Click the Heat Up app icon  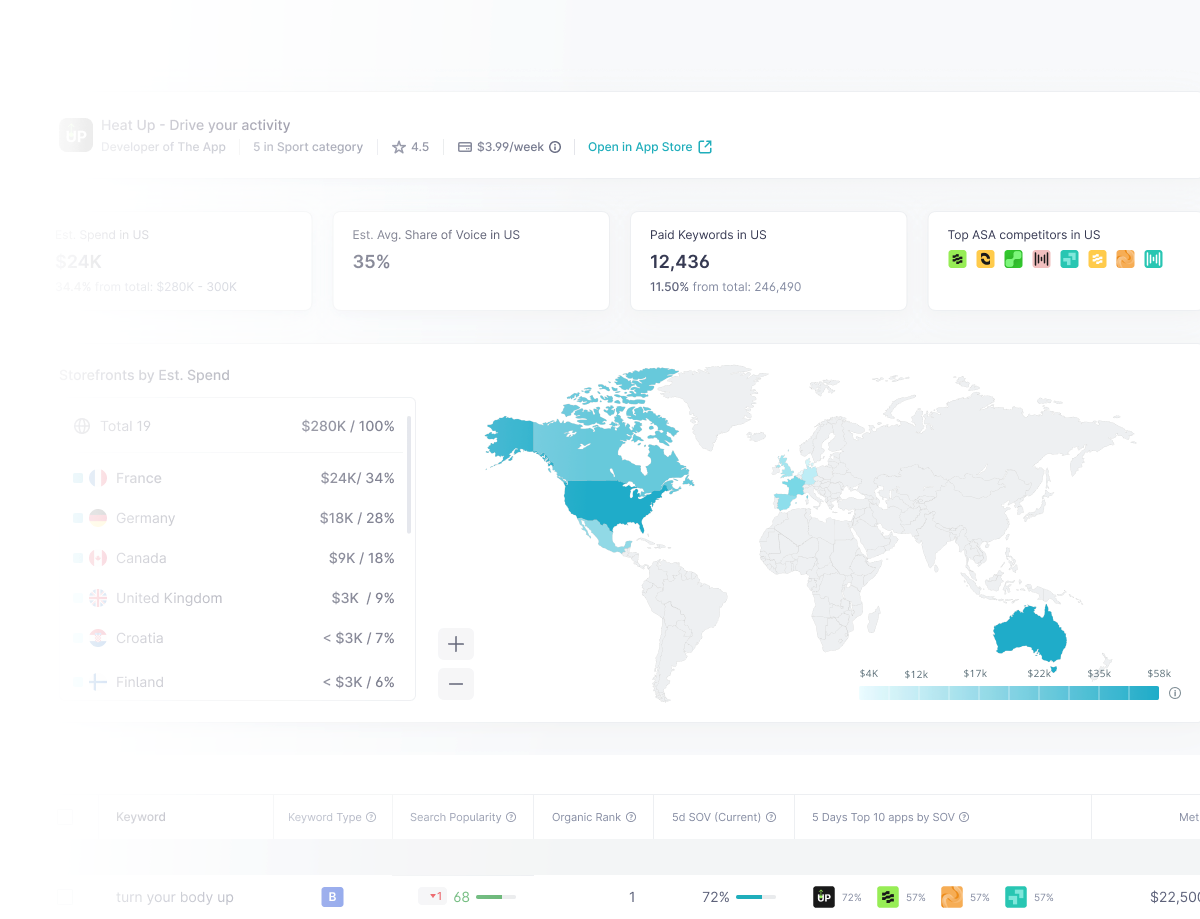pos(76,135)
